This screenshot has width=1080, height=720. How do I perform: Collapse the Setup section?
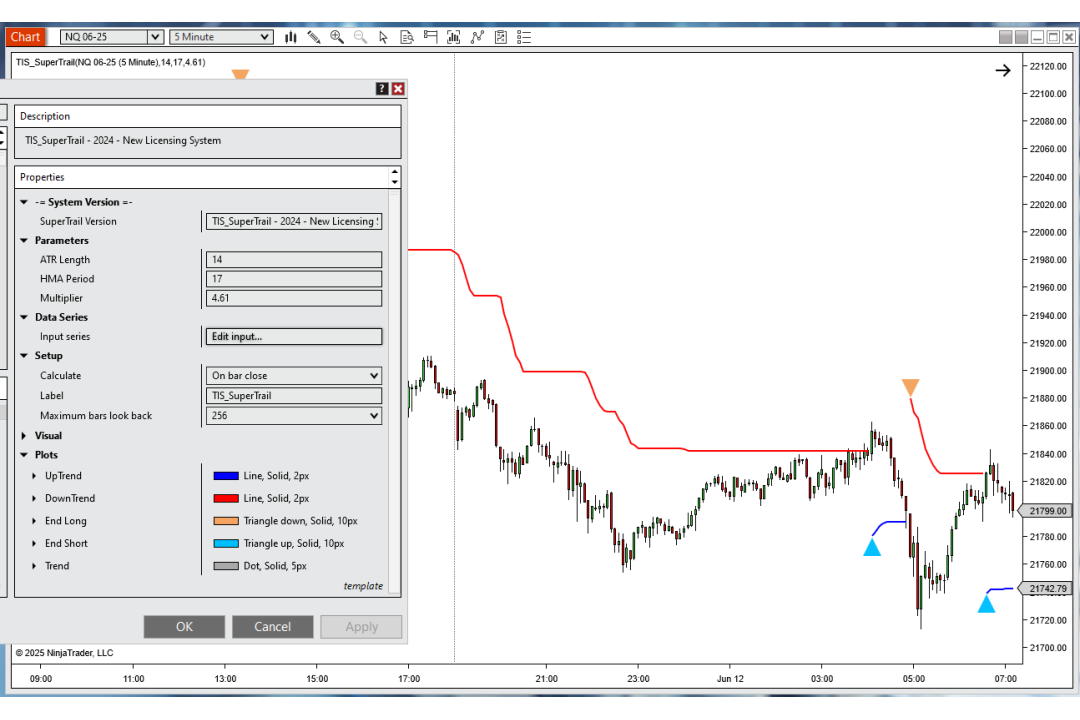pos(24,356)
